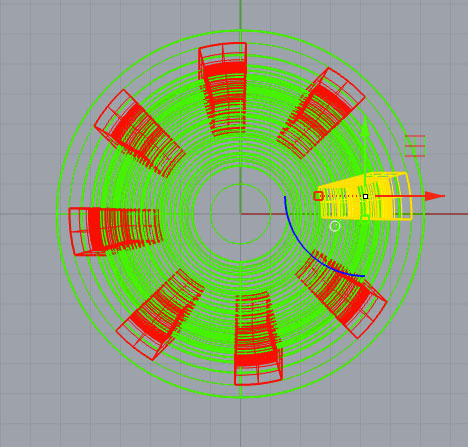The image size is (468, 447).
Task: Select the red seat block at upper right
Action: [x=320, y=113]
